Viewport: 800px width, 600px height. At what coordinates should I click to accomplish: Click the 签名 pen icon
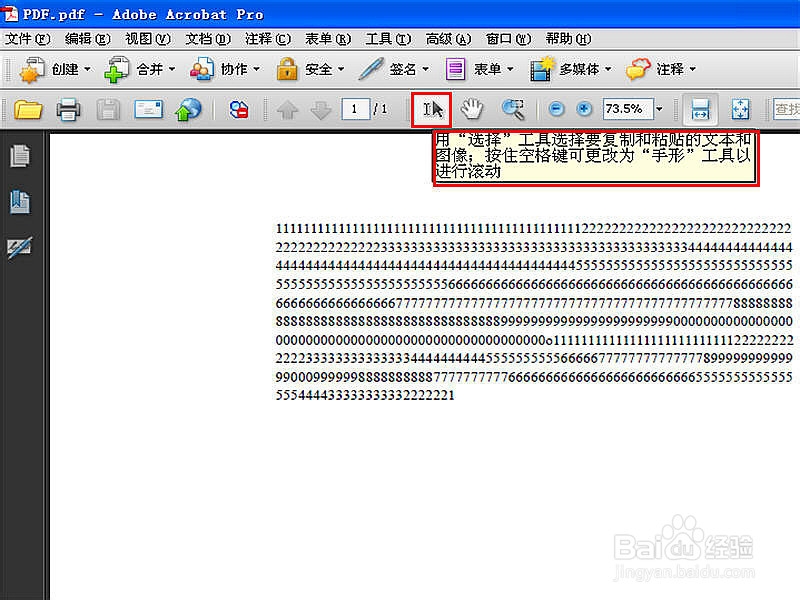[371, 69]
